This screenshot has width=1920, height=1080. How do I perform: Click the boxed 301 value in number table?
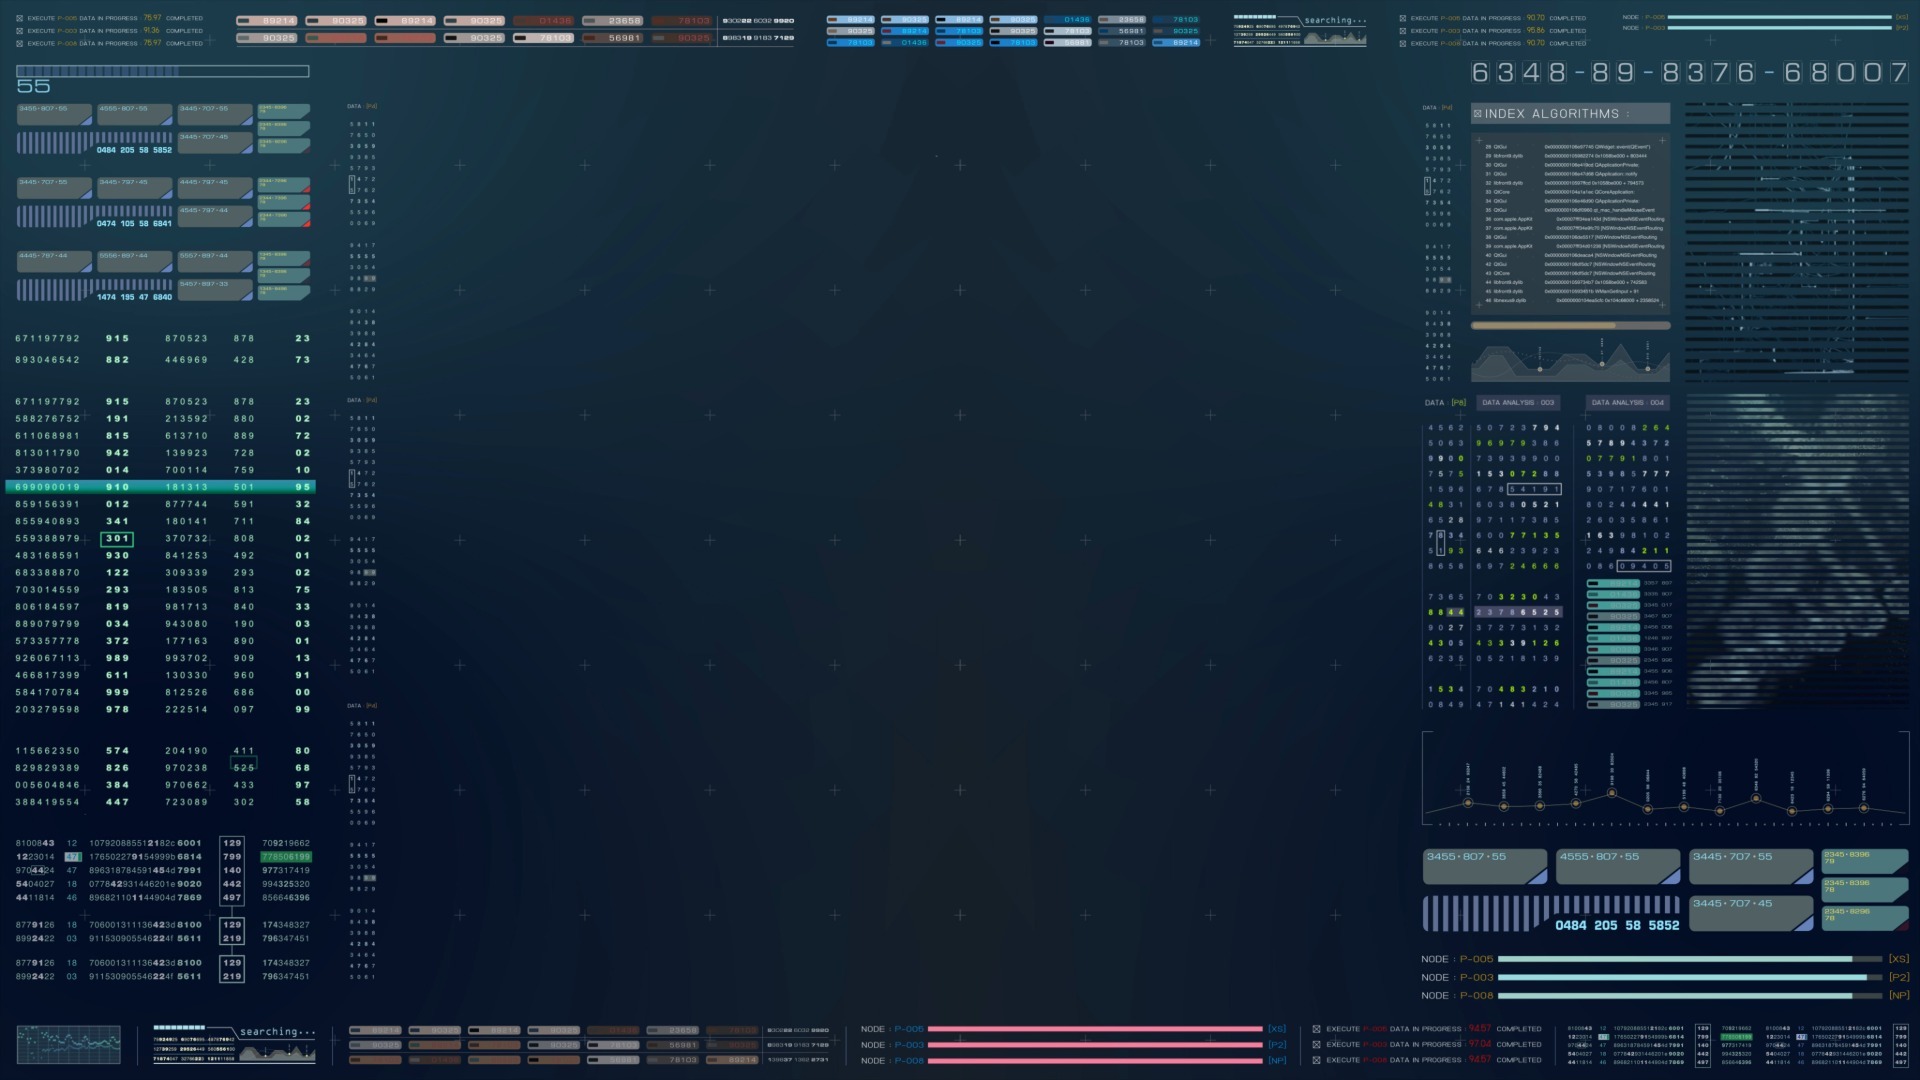(x=117, y=539)
